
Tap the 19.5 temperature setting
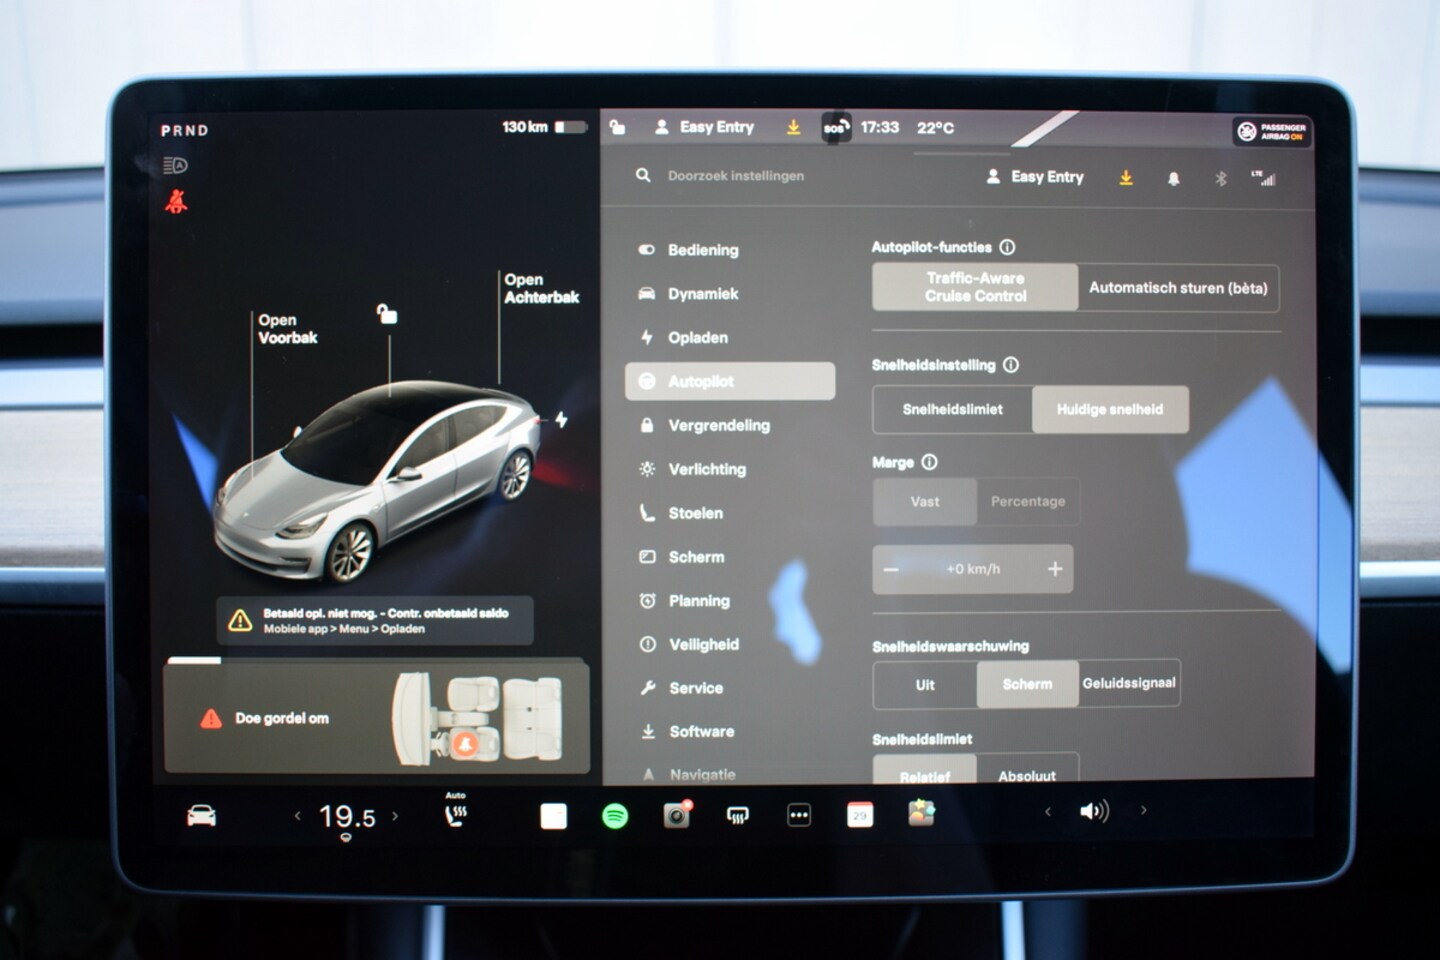point(347,817)
